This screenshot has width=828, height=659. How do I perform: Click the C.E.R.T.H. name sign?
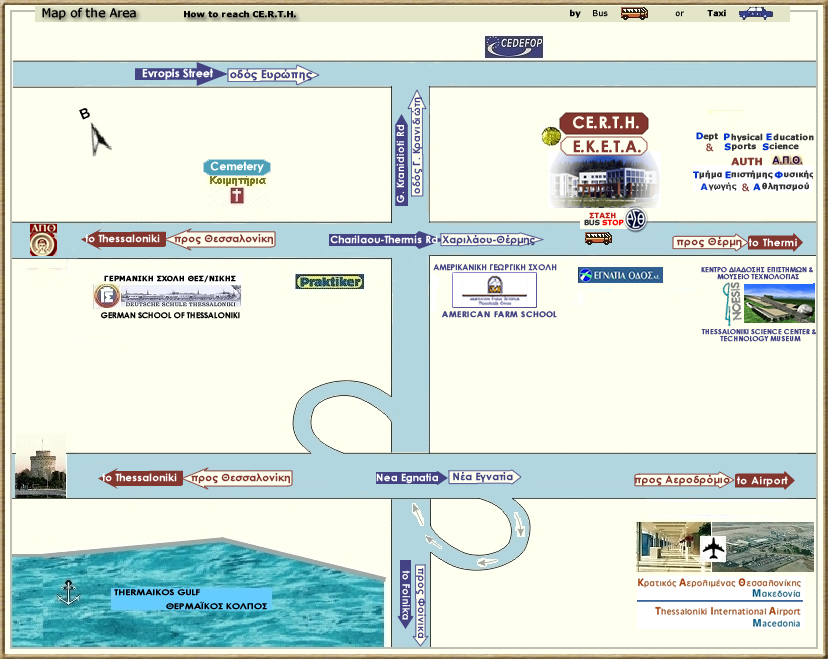(x=603, y=124)
